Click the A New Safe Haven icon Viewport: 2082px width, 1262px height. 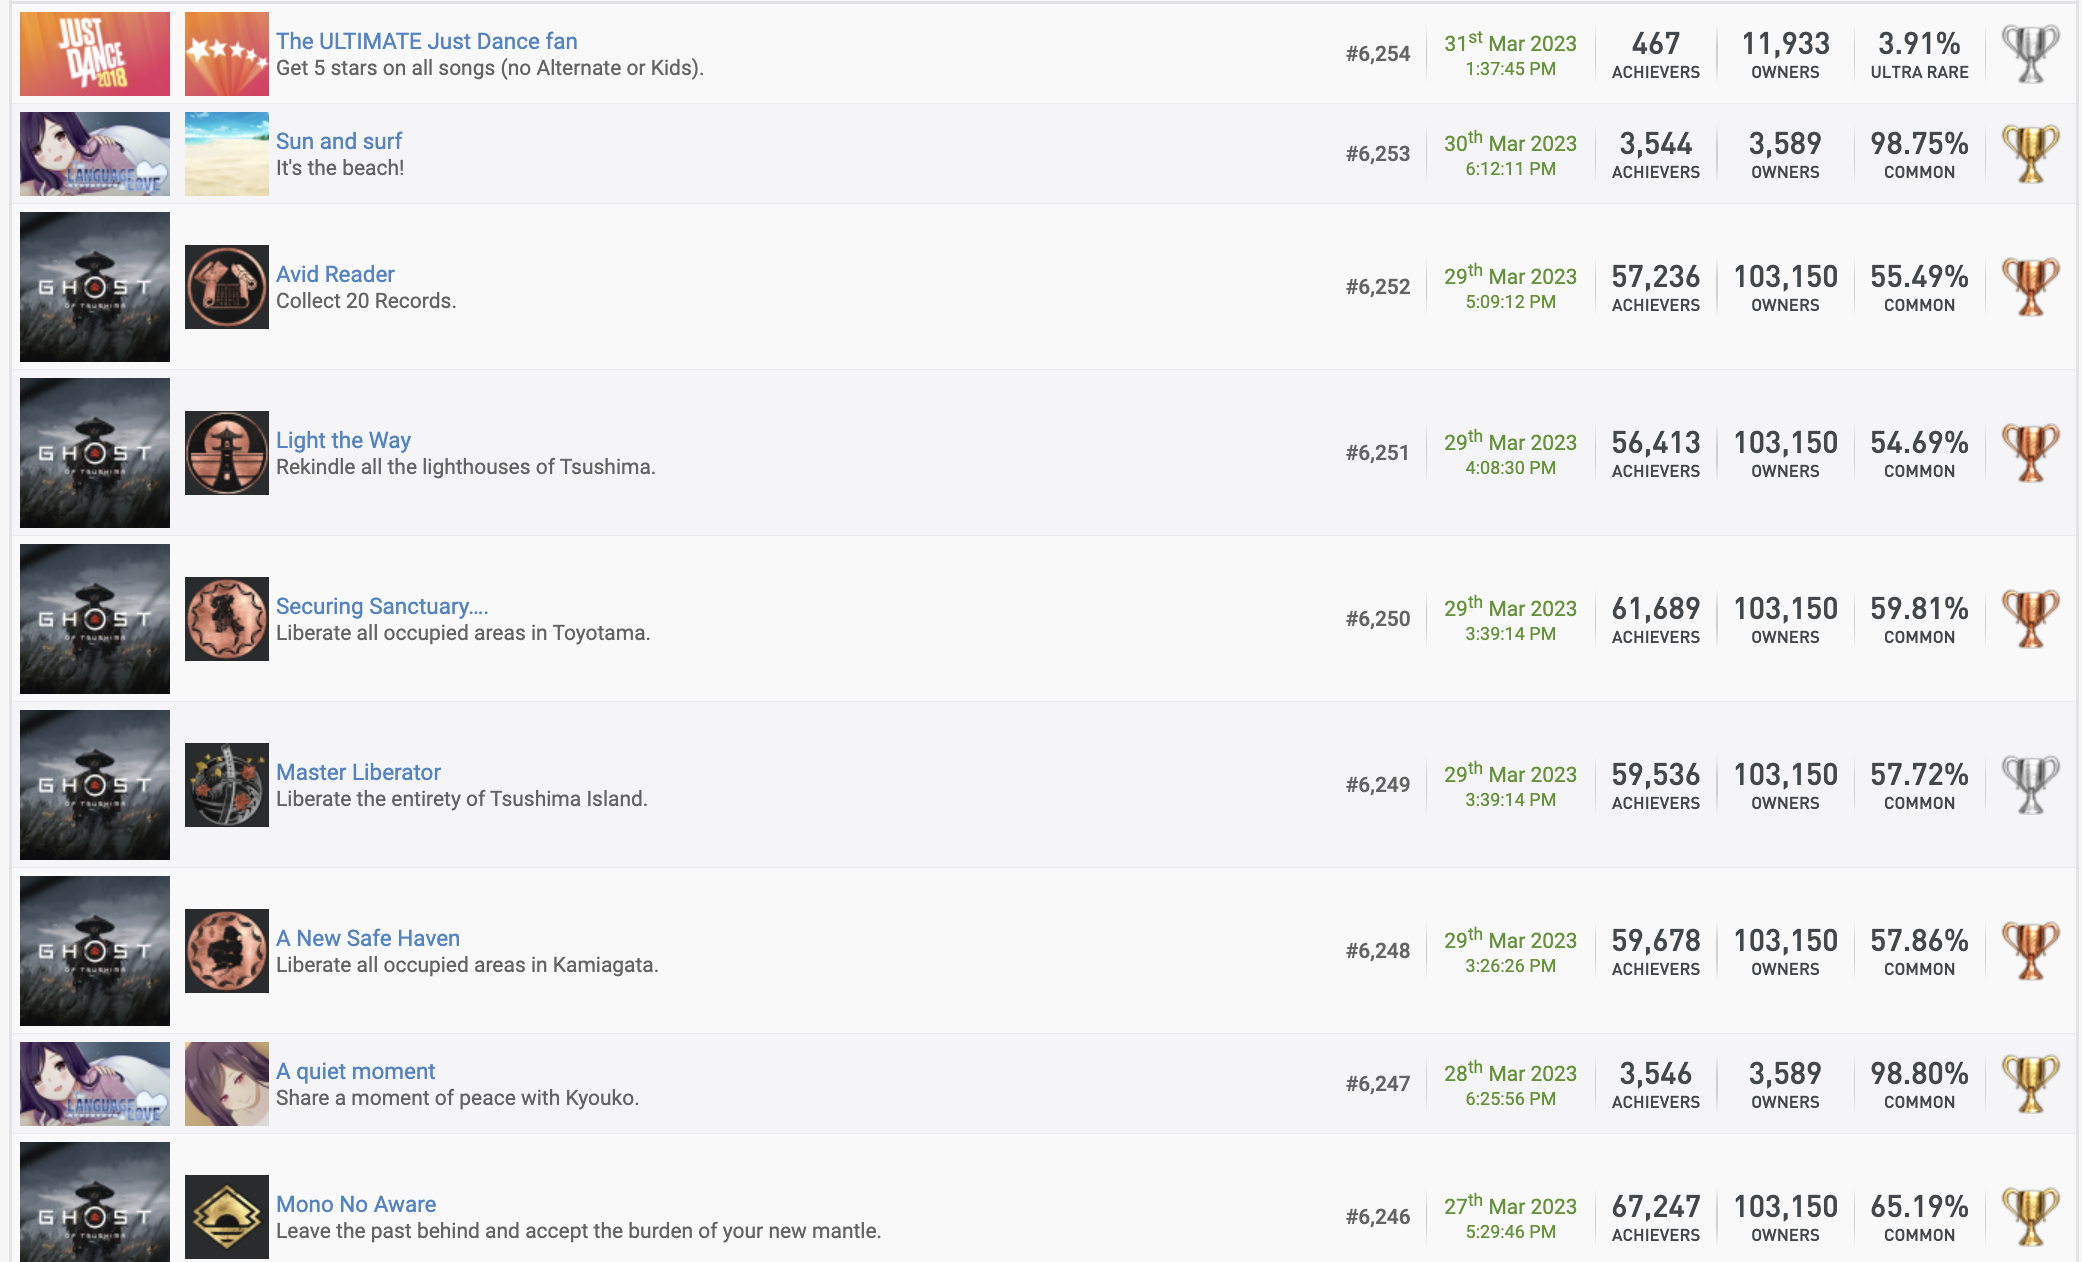[x=227, y=951]
